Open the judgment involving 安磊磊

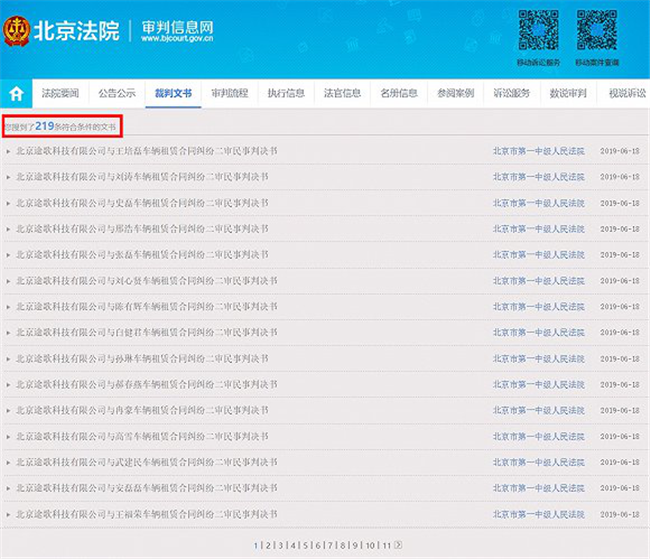point(147,488)
